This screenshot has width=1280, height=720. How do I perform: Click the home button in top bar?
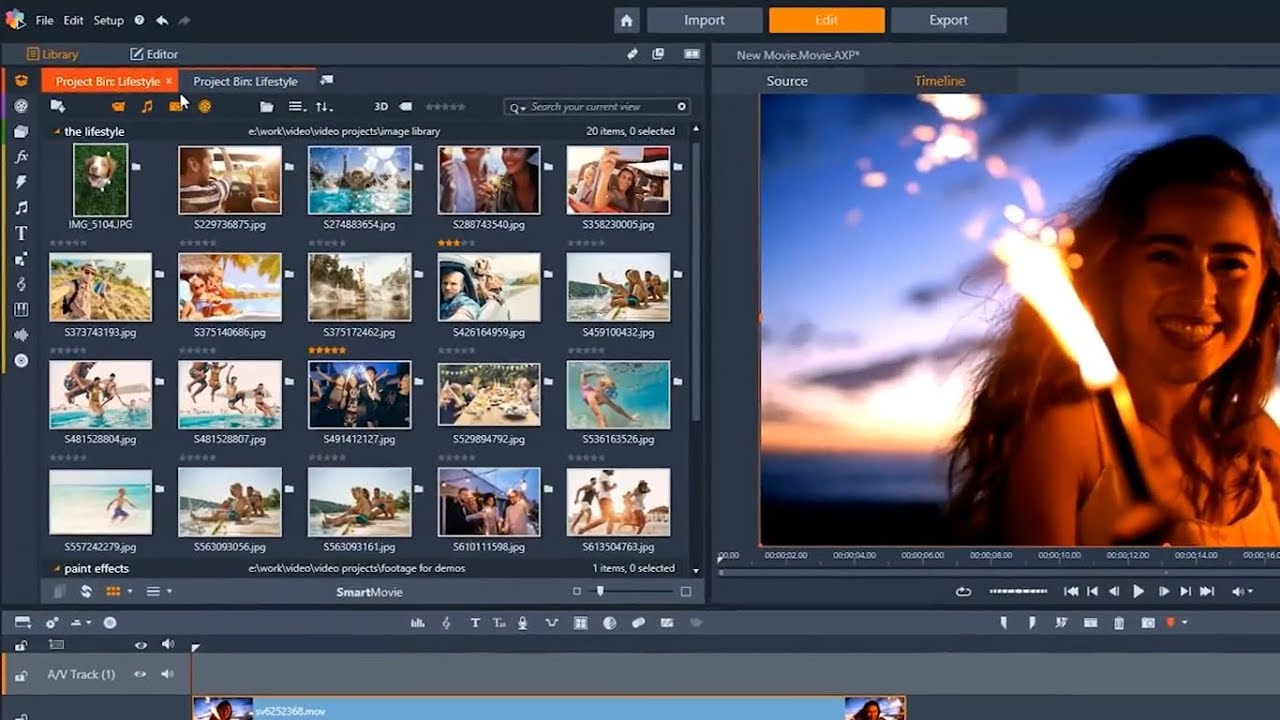626,20
